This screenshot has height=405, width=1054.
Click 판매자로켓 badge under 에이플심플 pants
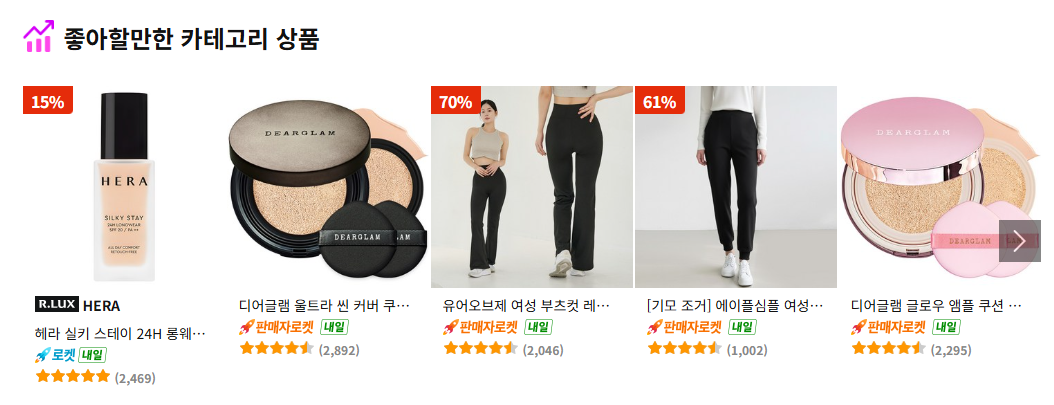[x=684, y=327]
